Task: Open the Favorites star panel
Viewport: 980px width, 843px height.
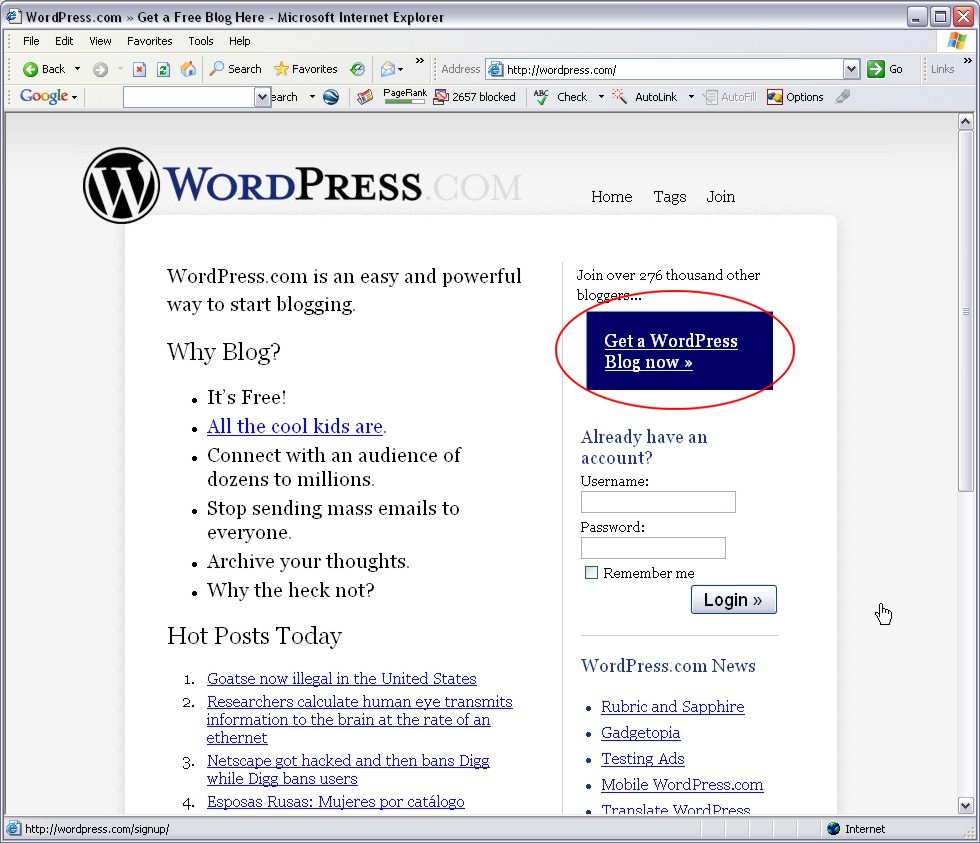Action: point(306,69)
